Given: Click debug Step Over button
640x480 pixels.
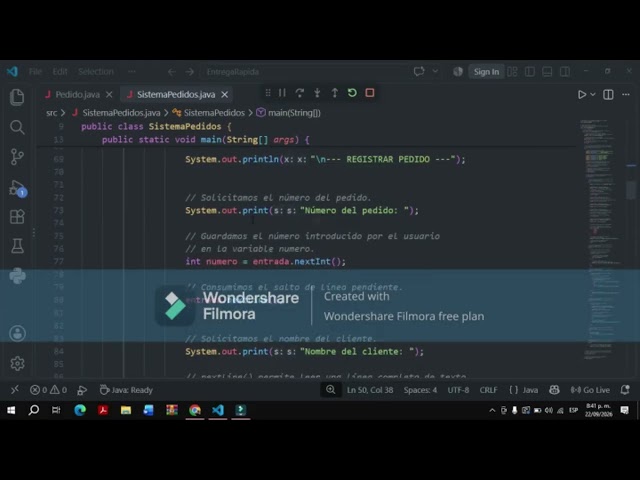Looking at the screenshot, I should coord(300,93).
